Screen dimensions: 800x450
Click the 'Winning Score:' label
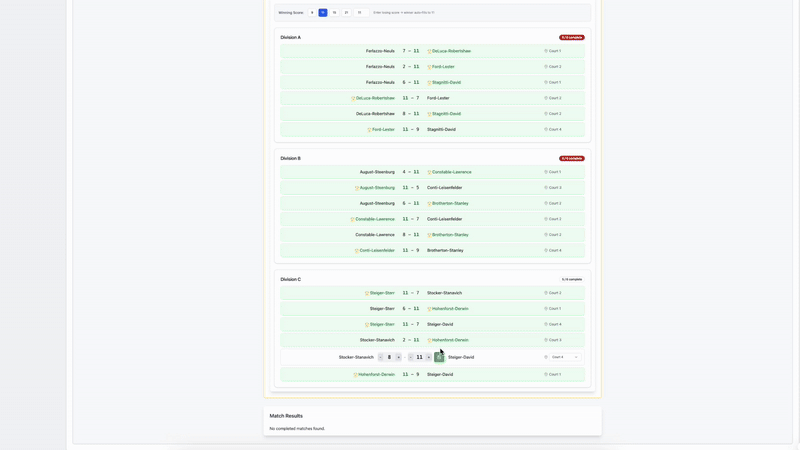coord(291,13)
